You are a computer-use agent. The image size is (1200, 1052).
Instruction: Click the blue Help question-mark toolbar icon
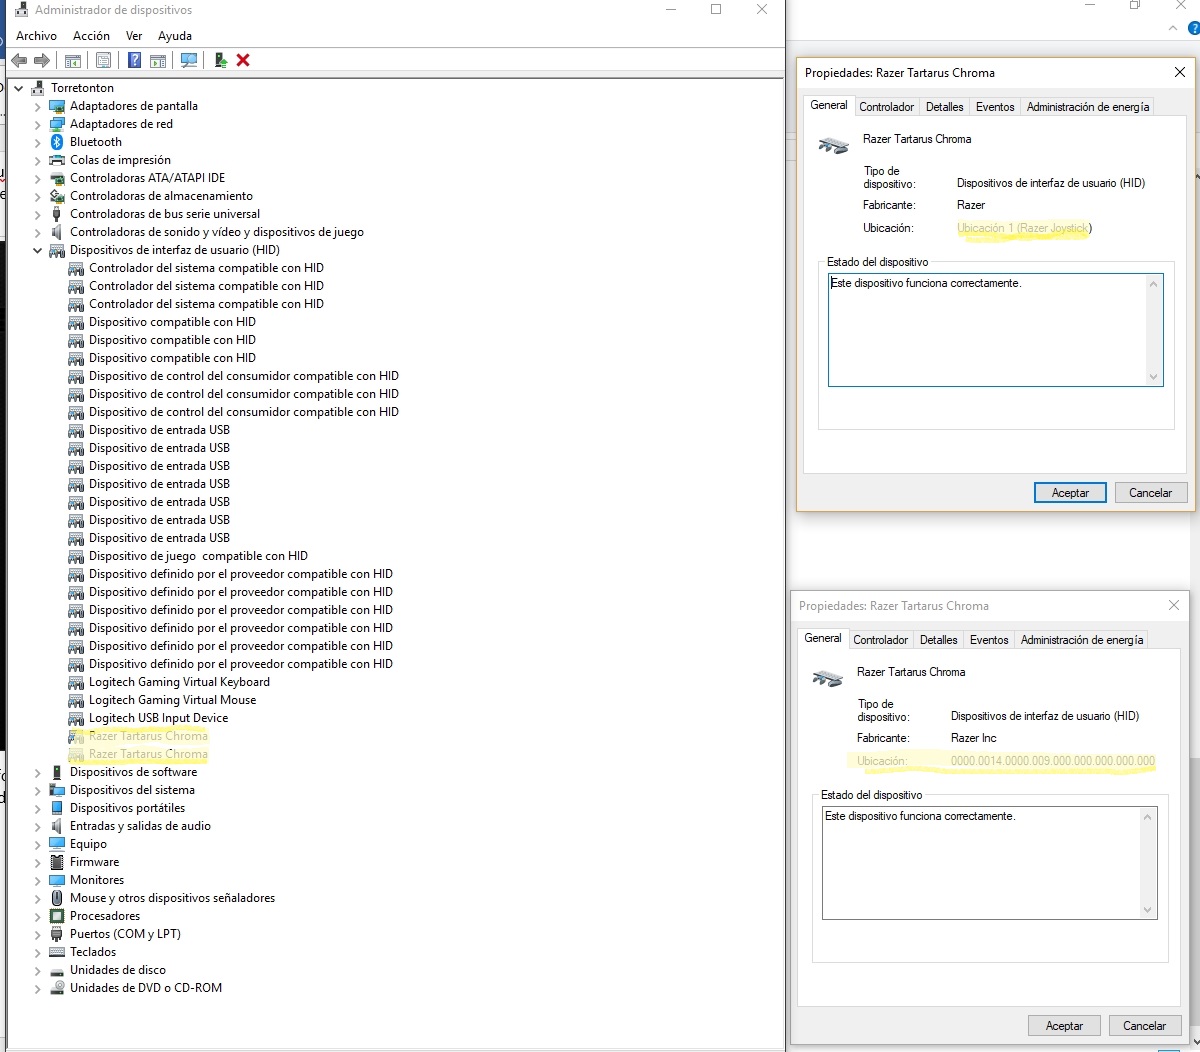coord(134,60)
